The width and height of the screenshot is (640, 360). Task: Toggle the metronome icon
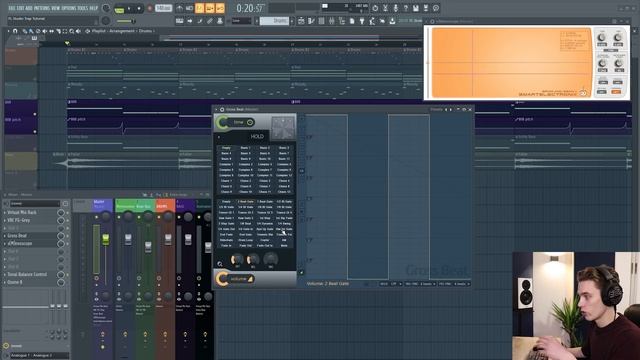tap(180, 8)
